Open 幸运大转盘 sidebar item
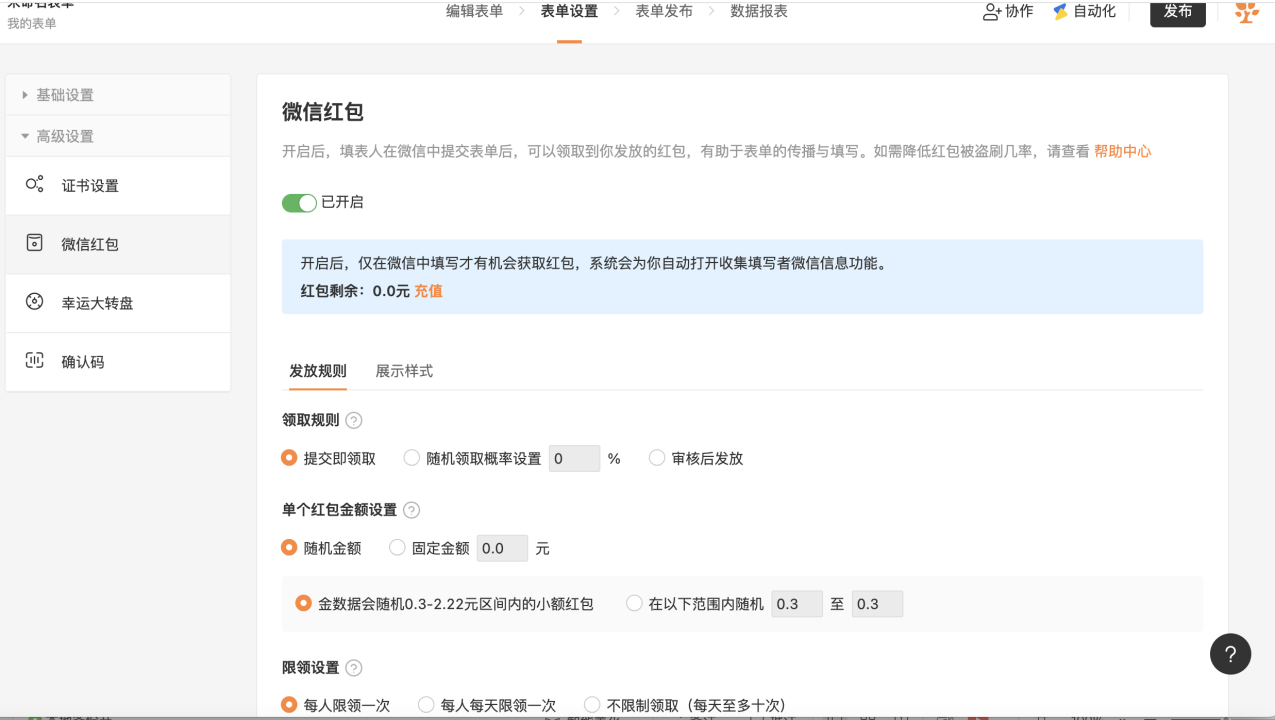Screen dimensions: 1275x720 tap(118, 303)
